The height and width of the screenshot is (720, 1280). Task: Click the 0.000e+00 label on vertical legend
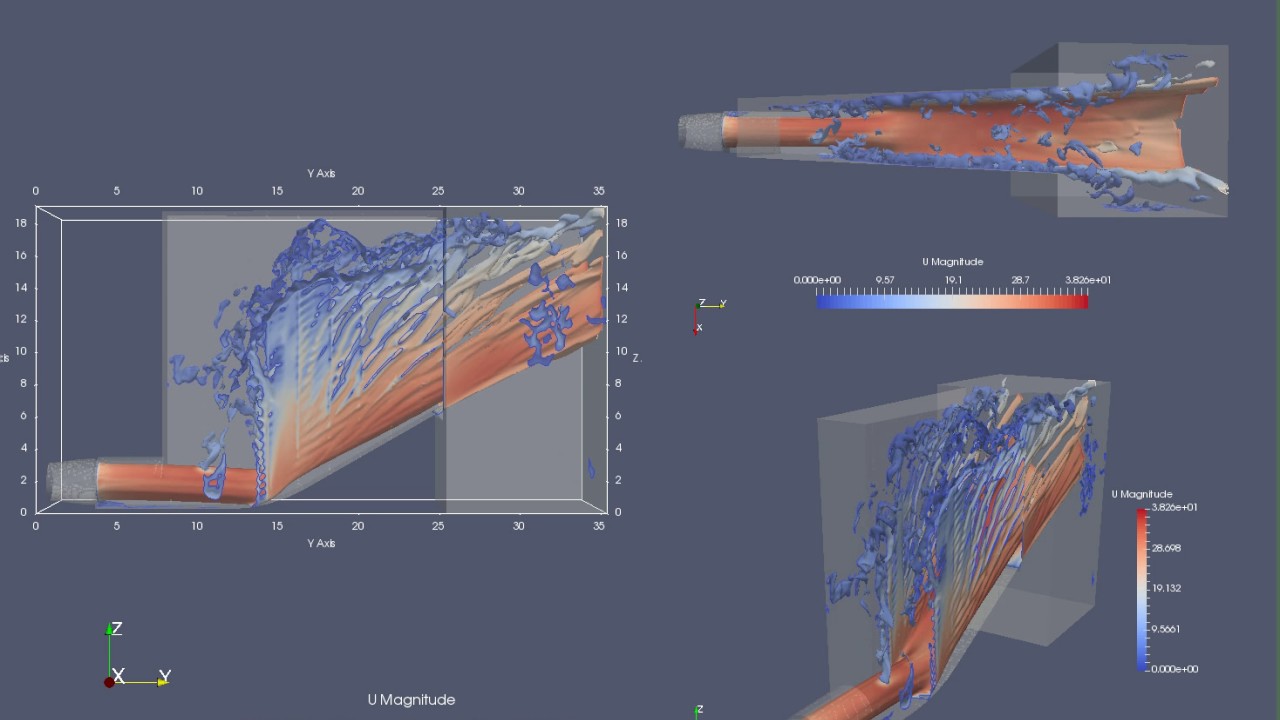tap(1174, 669)
